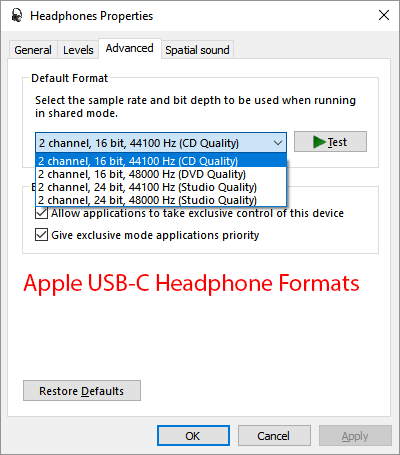Click the Cancel button
The height and width of the screenshot is (455, 400).
coord(274,436)
